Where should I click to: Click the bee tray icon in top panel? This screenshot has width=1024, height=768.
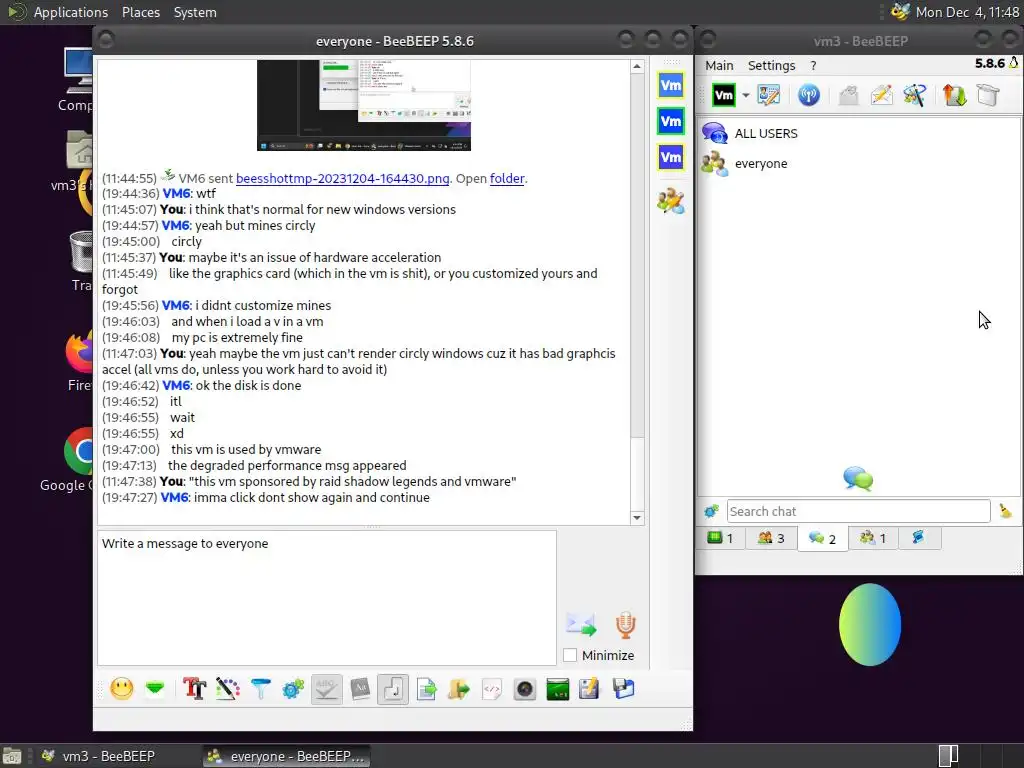click(x=900, y=12)
